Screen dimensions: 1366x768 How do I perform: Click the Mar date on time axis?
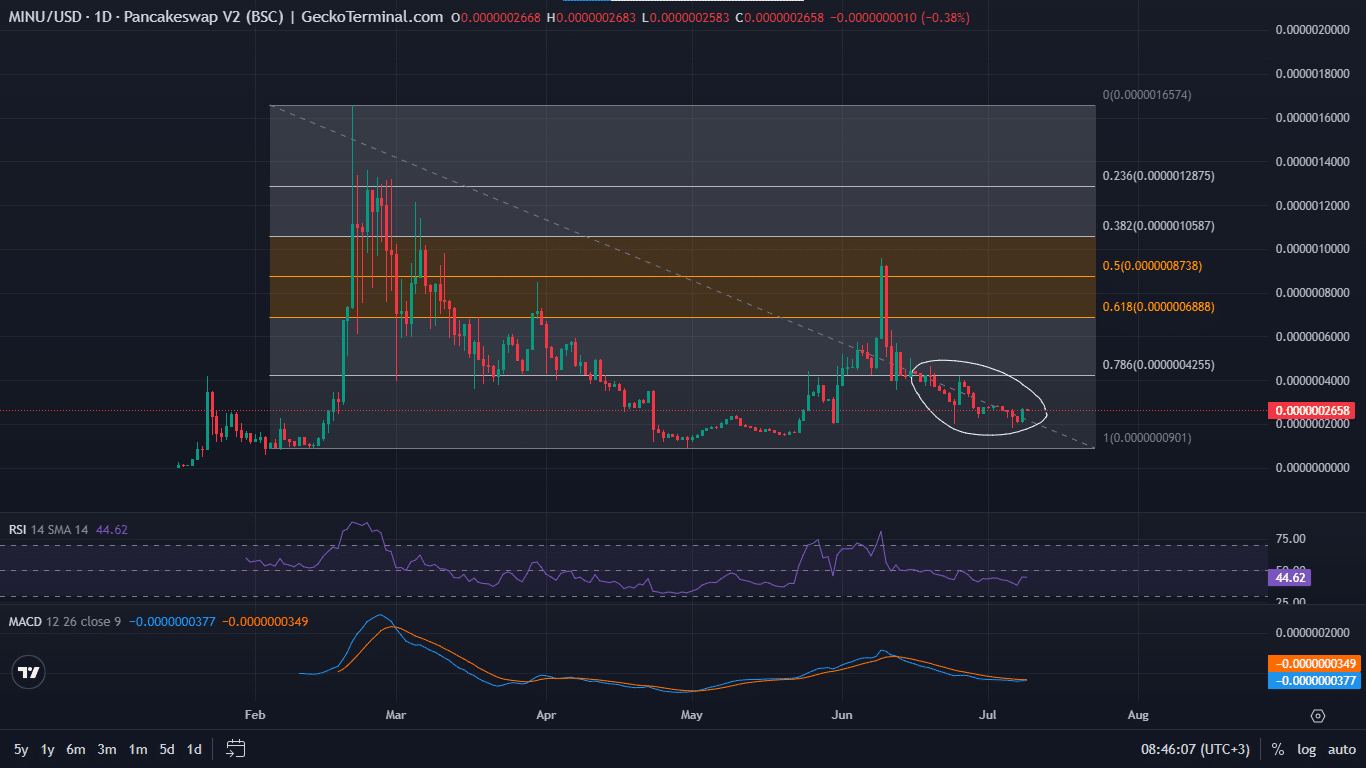tap(398, 716)
